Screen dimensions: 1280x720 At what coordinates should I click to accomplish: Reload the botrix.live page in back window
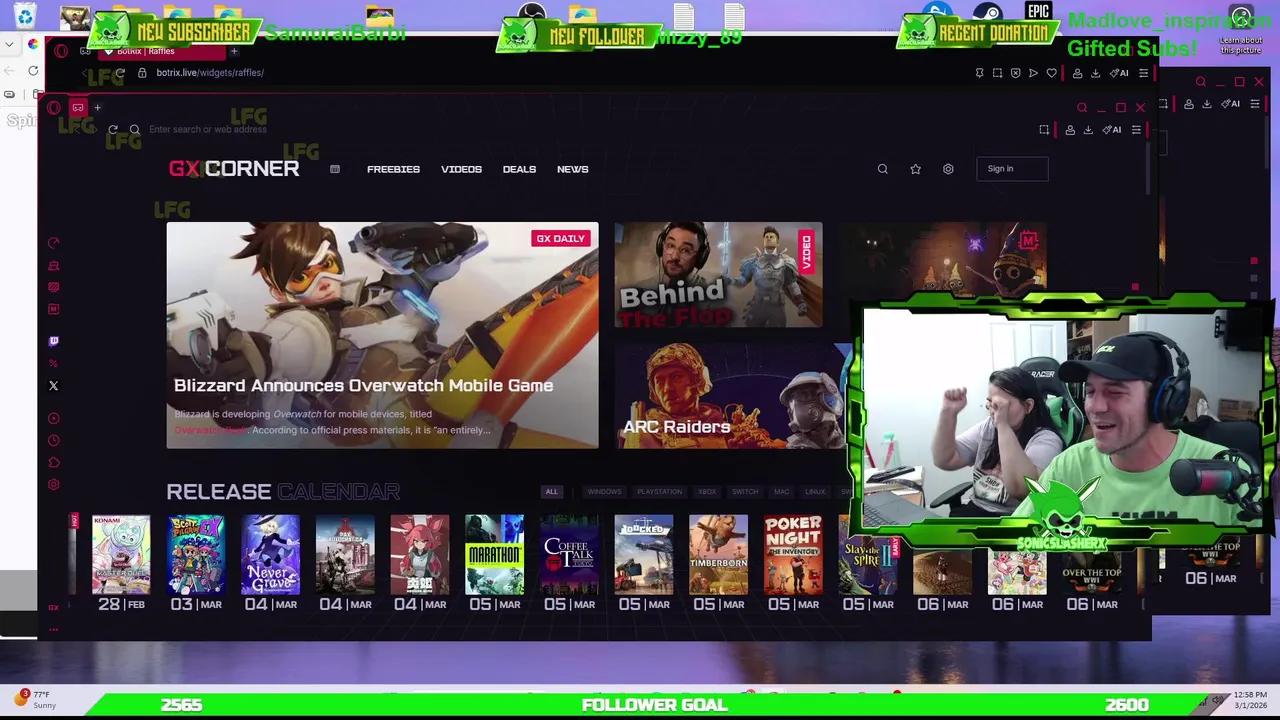(x=120, y=73)
